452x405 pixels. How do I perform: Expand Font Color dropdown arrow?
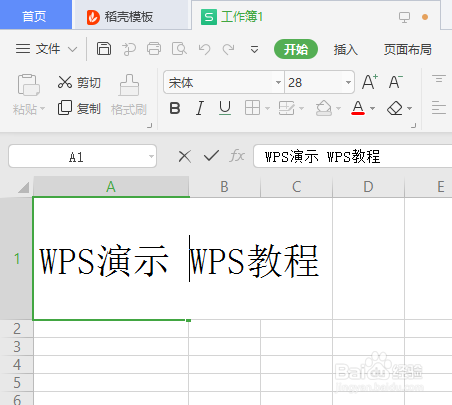(373, 108)
